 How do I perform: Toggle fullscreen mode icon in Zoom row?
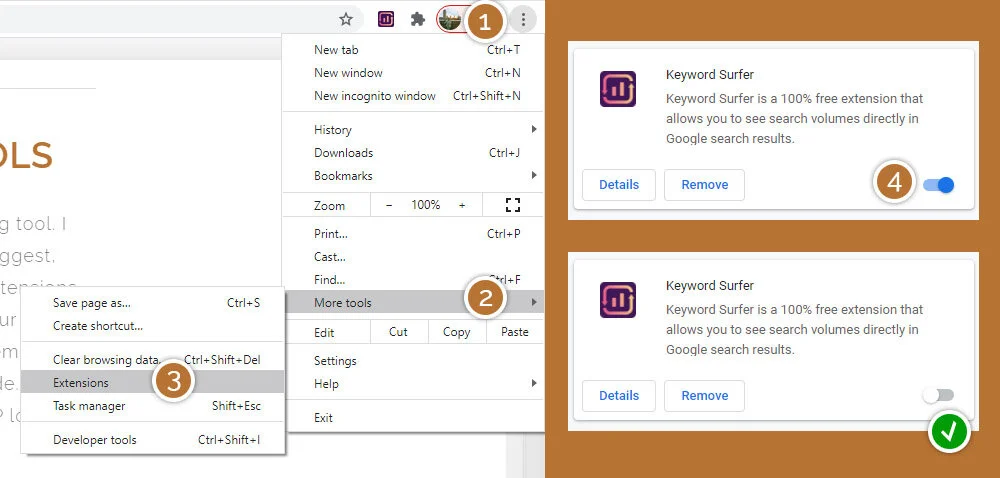[x=513, y=205]
